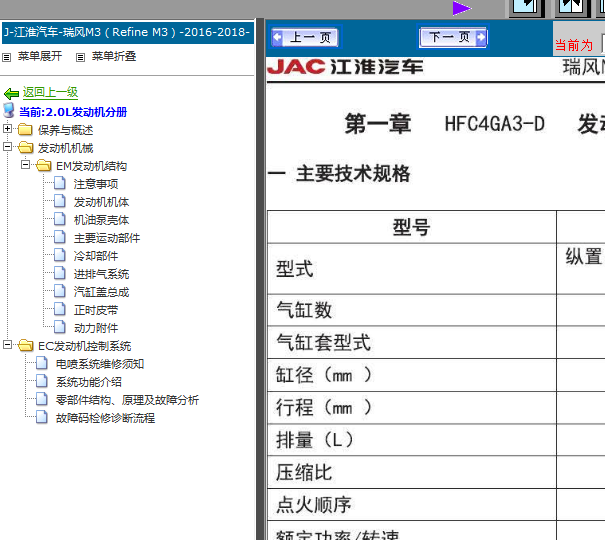This screenshot has width=605, height=540.
Task: Click document icon beside 汽缸盖总成
Action: coord(59,291)
